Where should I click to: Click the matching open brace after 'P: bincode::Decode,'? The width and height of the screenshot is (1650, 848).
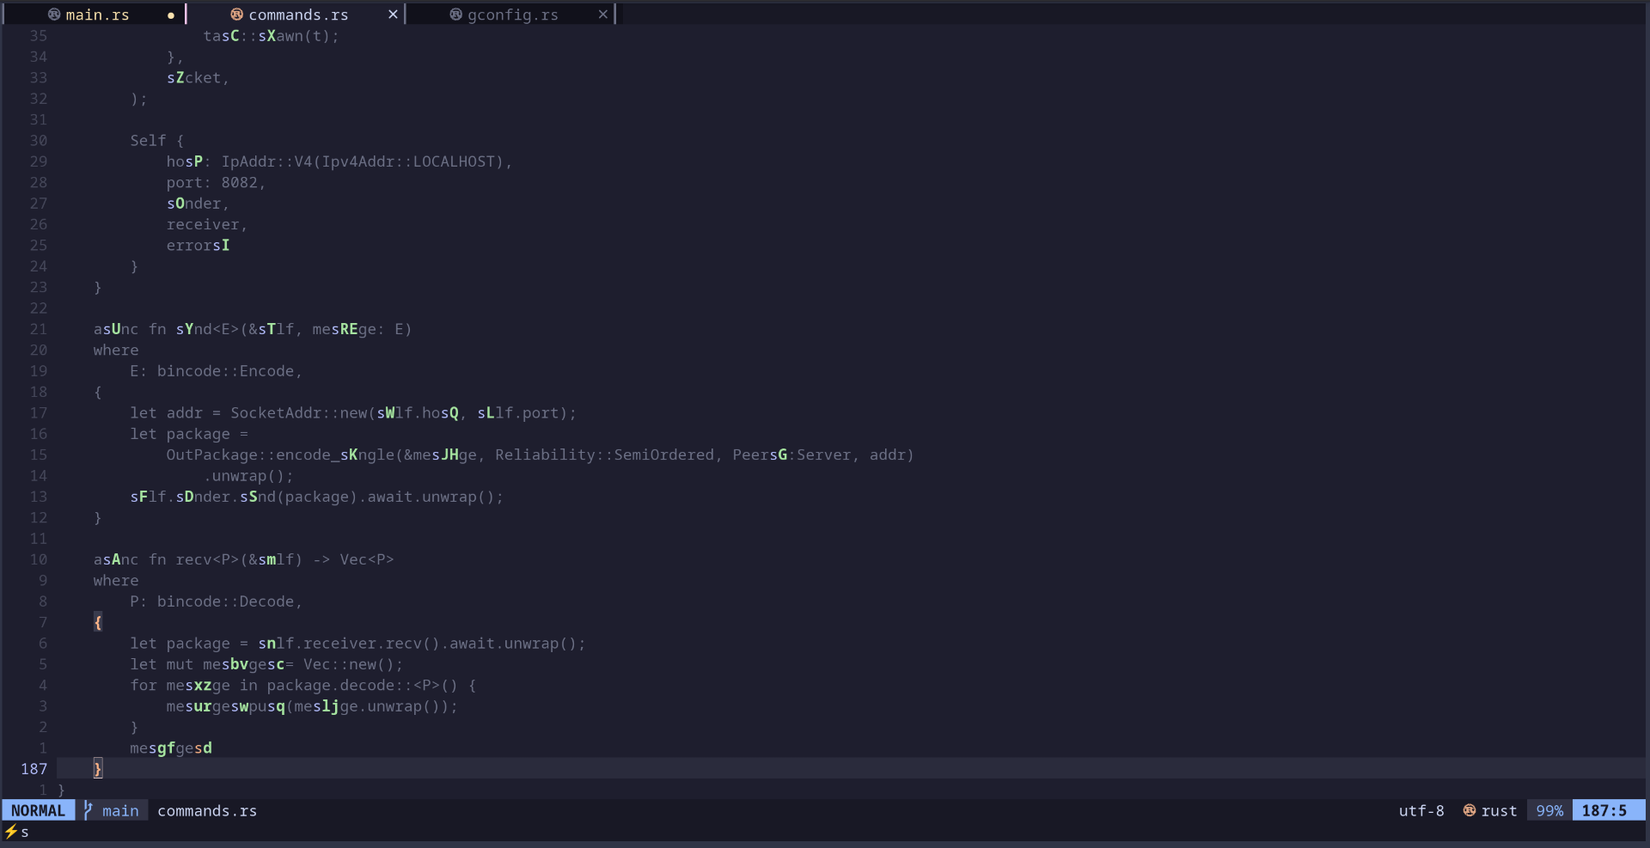[97, 622]
